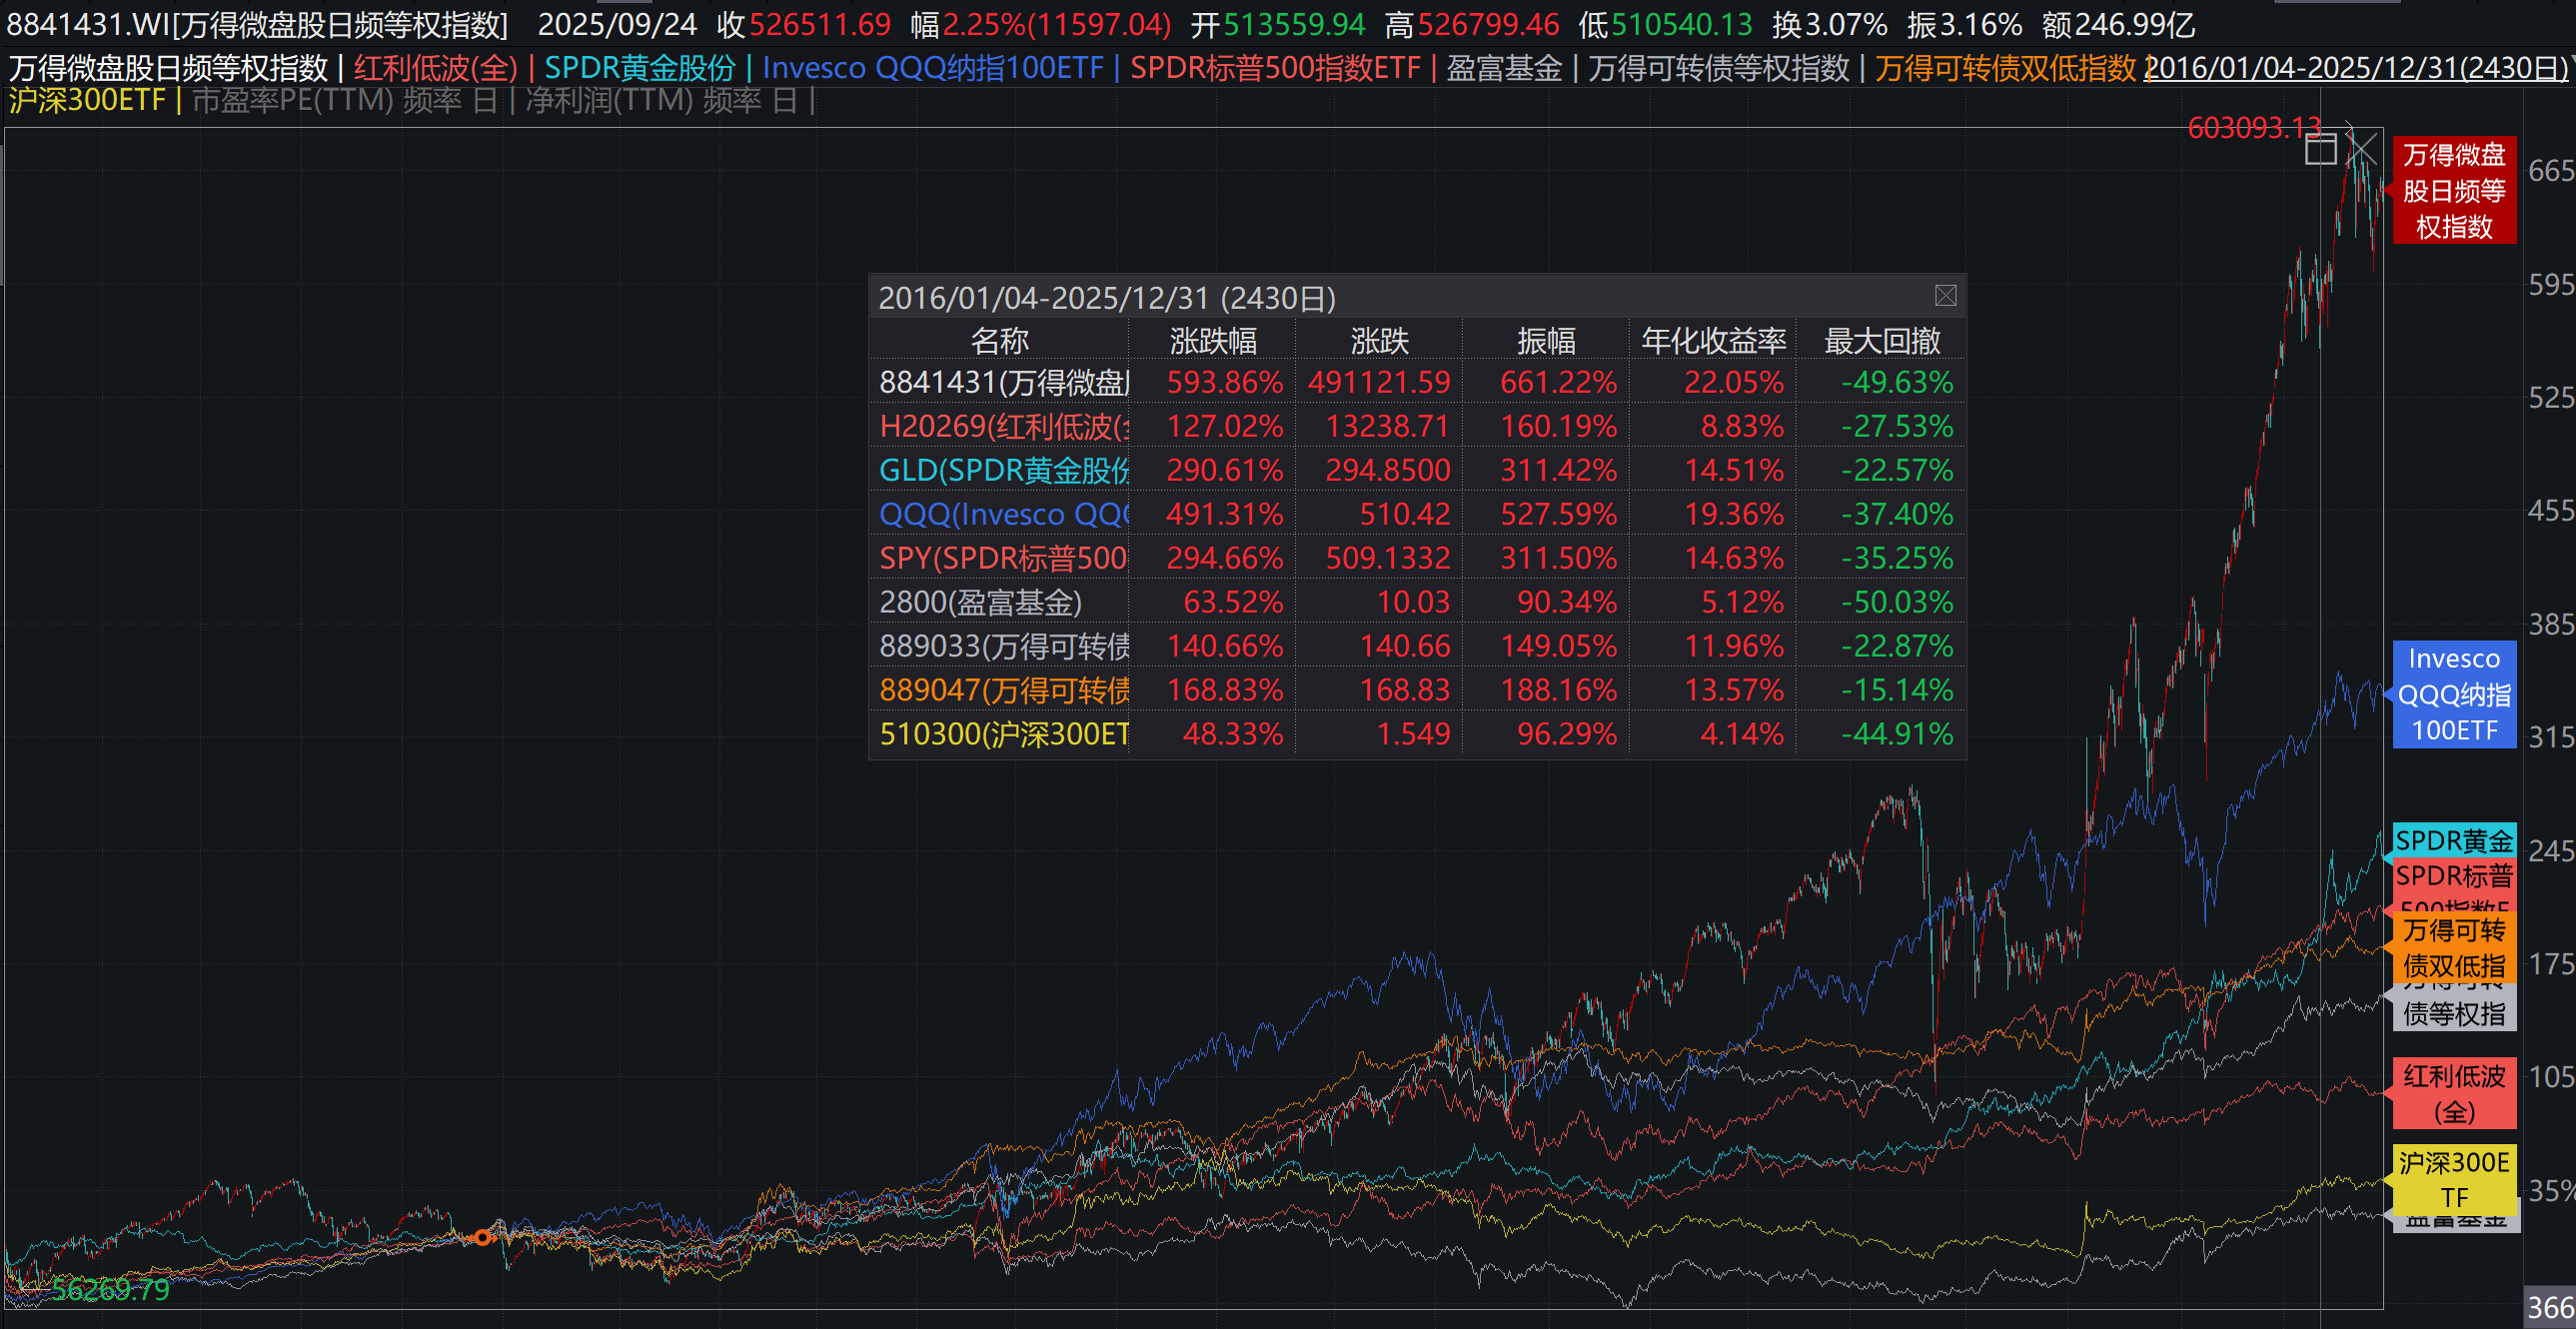This screenshot has height=1329, width=2576.
Task: Click the 红利低波(全) red price tag
Action: [x=2453, y=1093]
